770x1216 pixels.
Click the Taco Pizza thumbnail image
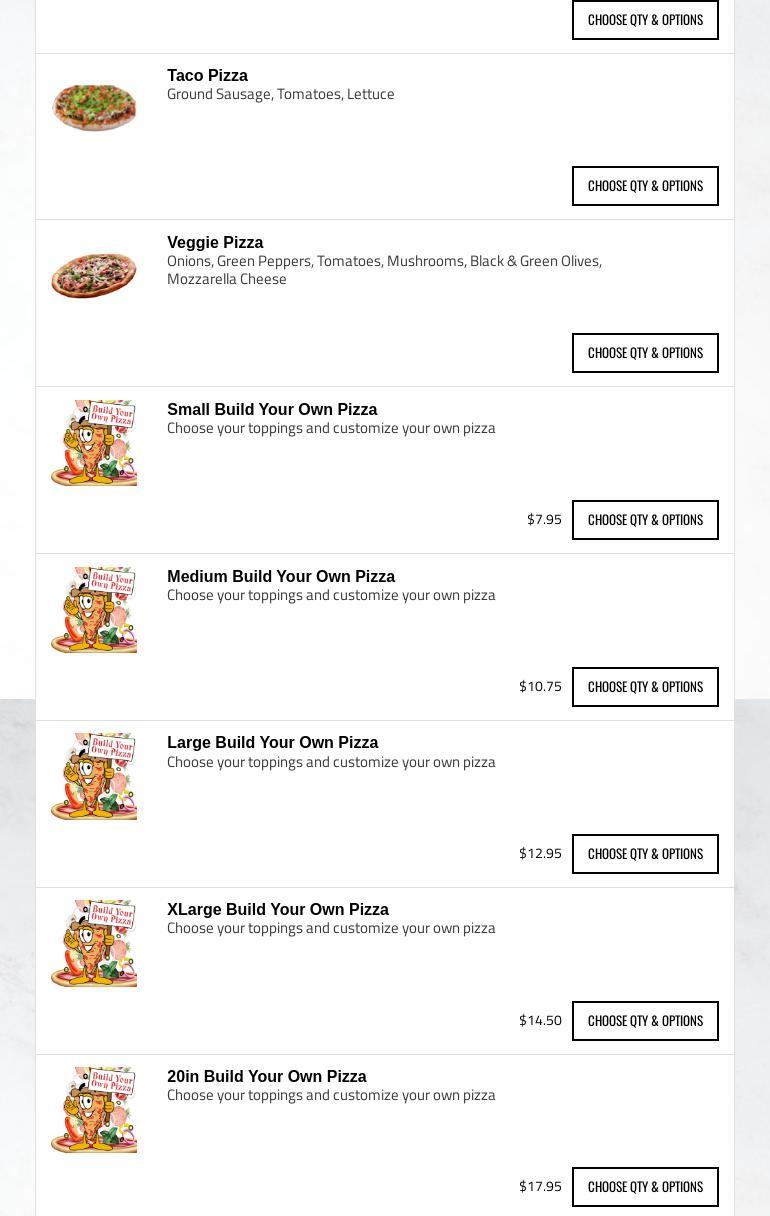coord(94,107)
